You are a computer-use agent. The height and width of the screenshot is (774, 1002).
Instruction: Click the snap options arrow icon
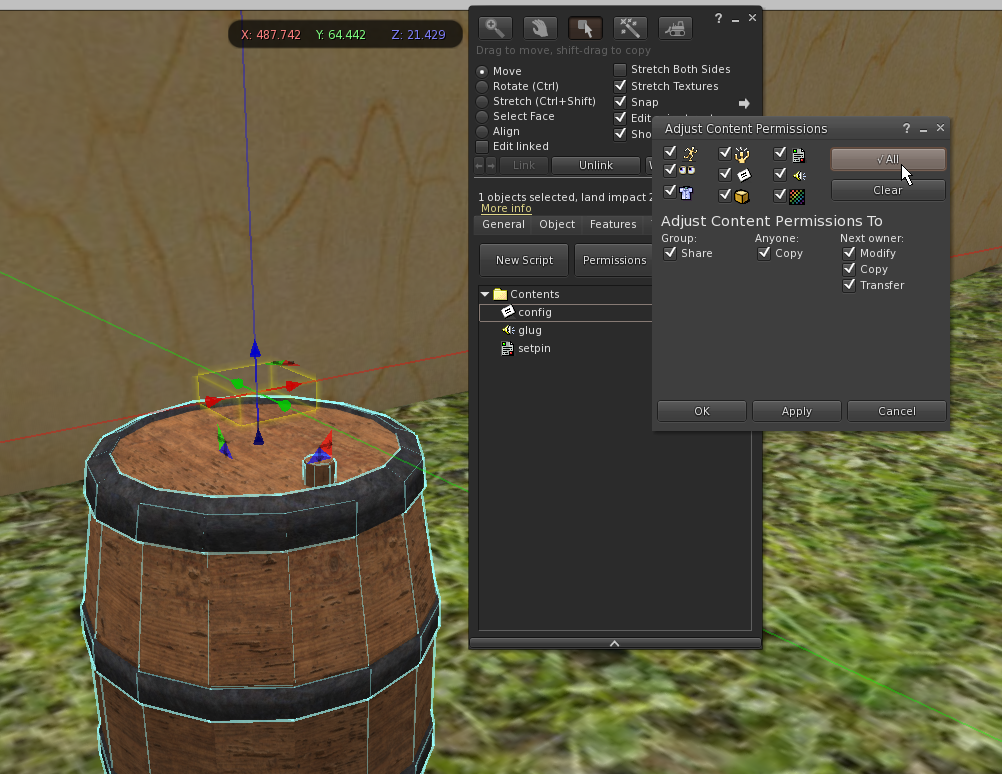[x=744, y=103]
